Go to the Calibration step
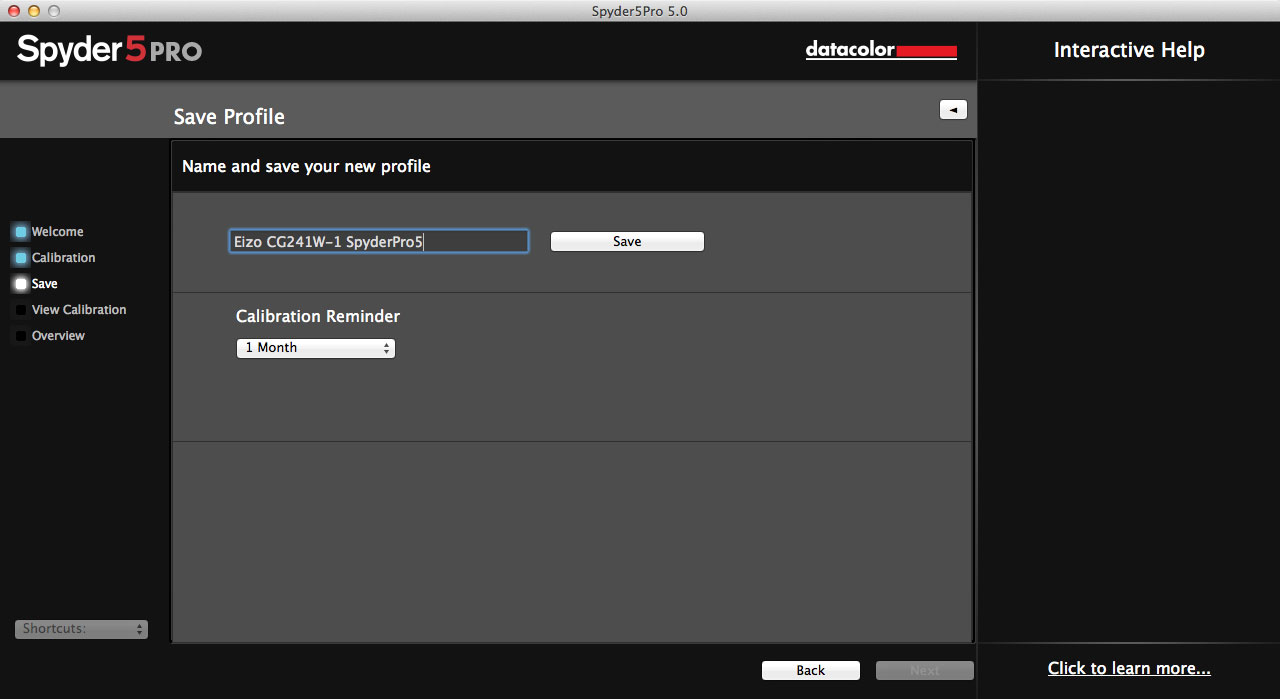 (x=63, y=258)
